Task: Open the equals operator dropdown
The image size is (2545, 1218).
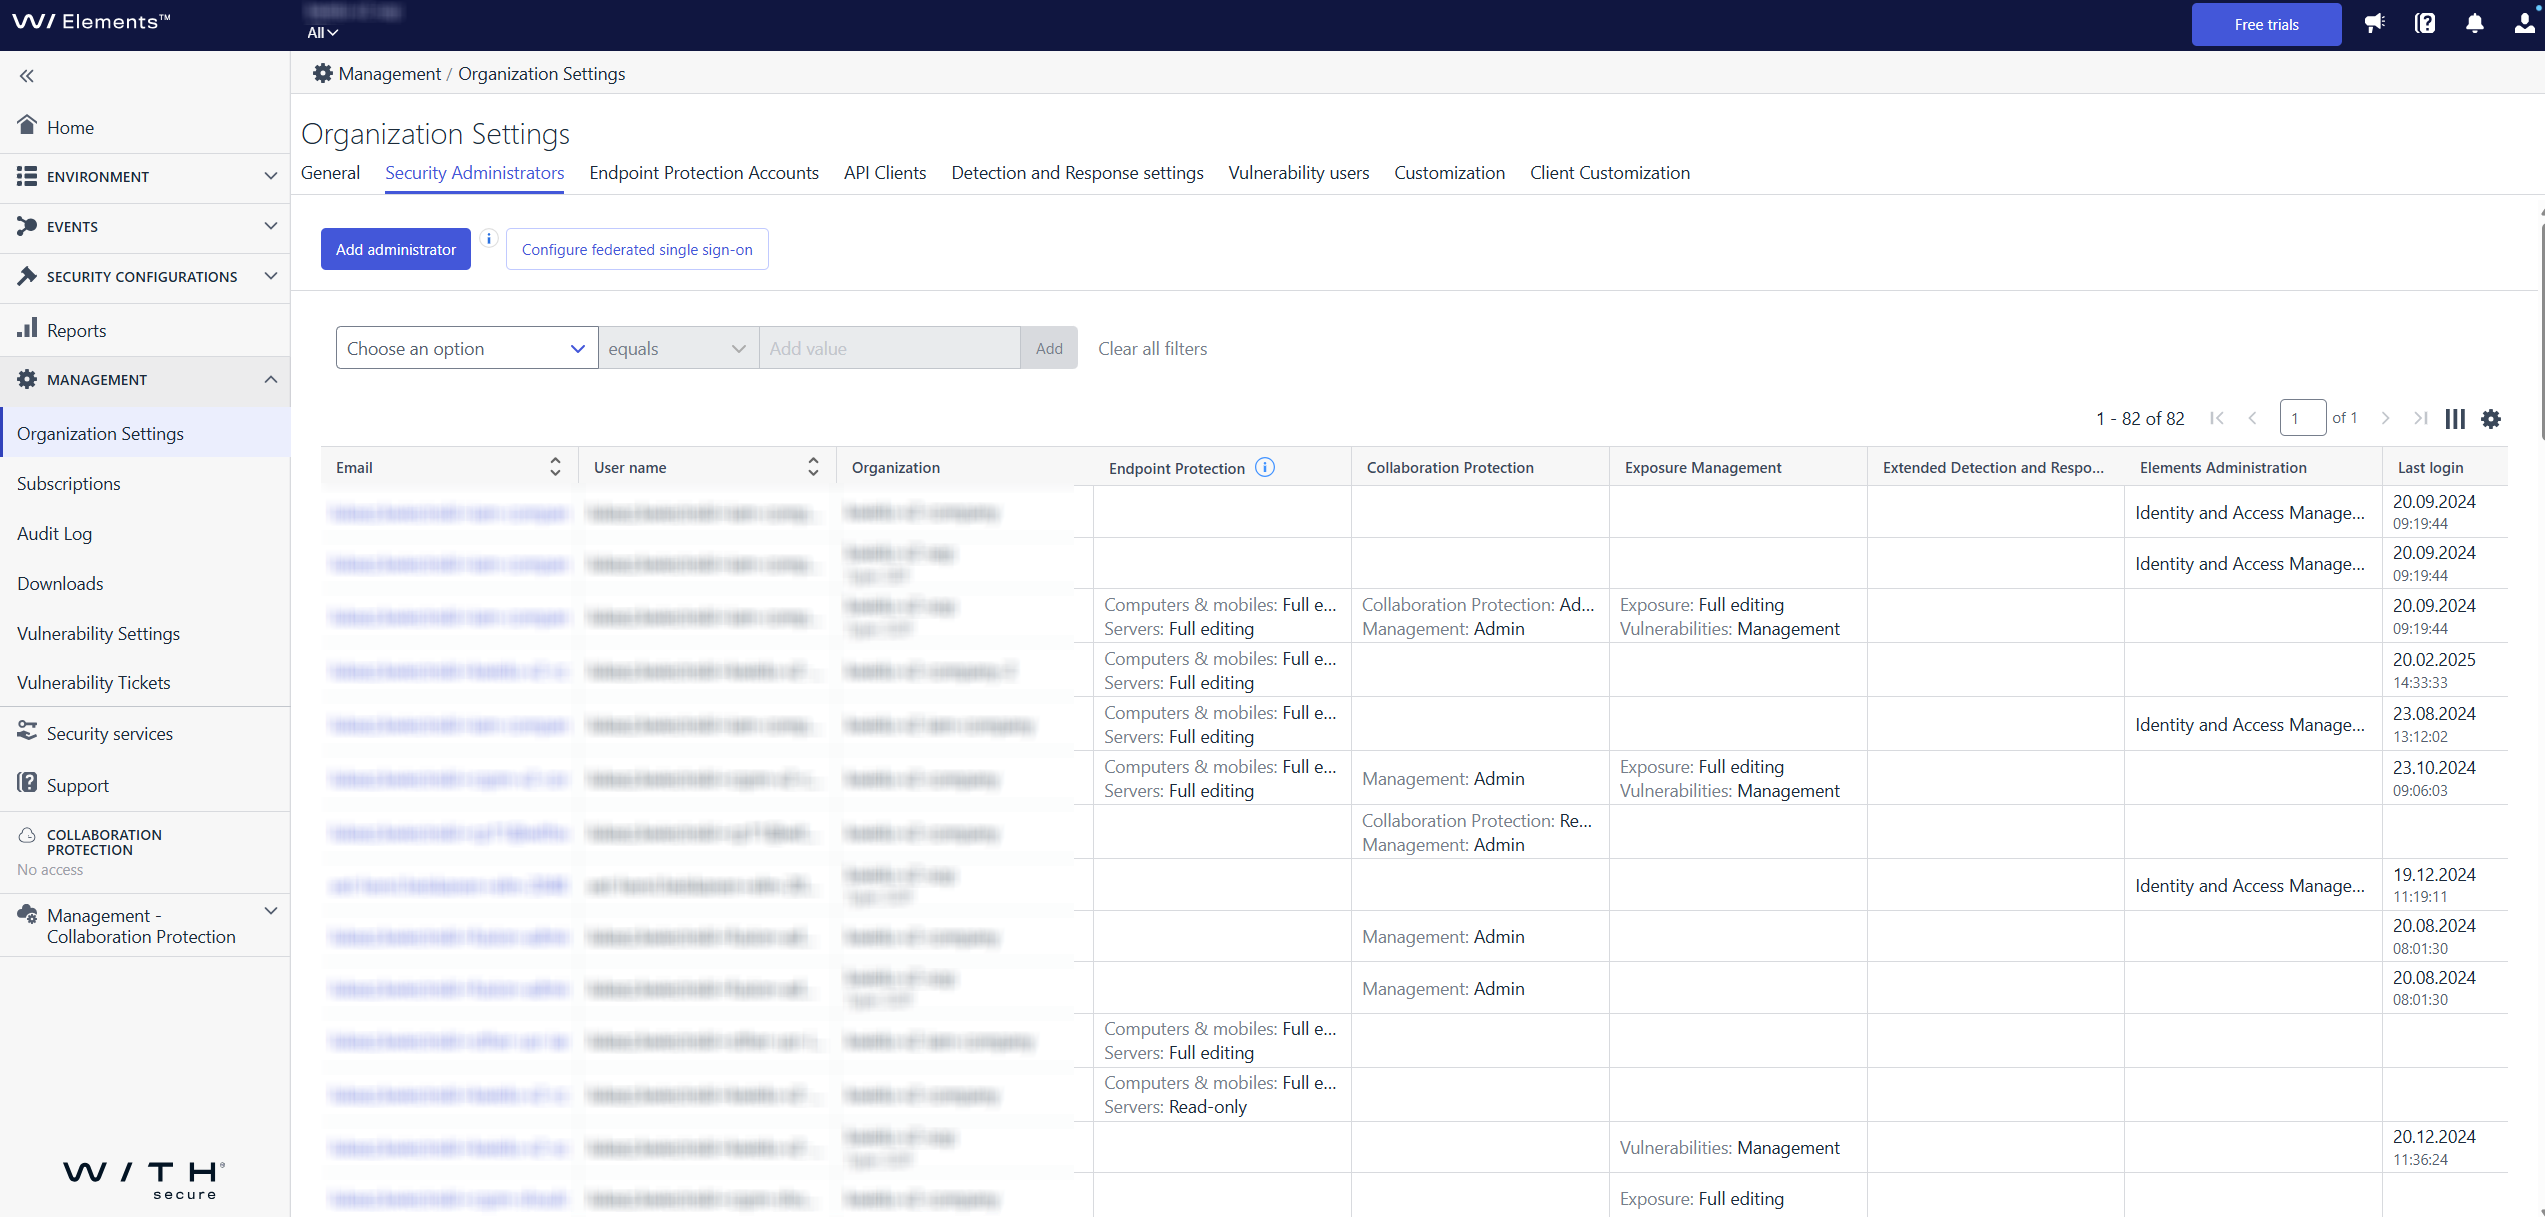Action: pyautogui.click(x=678, y=348)
